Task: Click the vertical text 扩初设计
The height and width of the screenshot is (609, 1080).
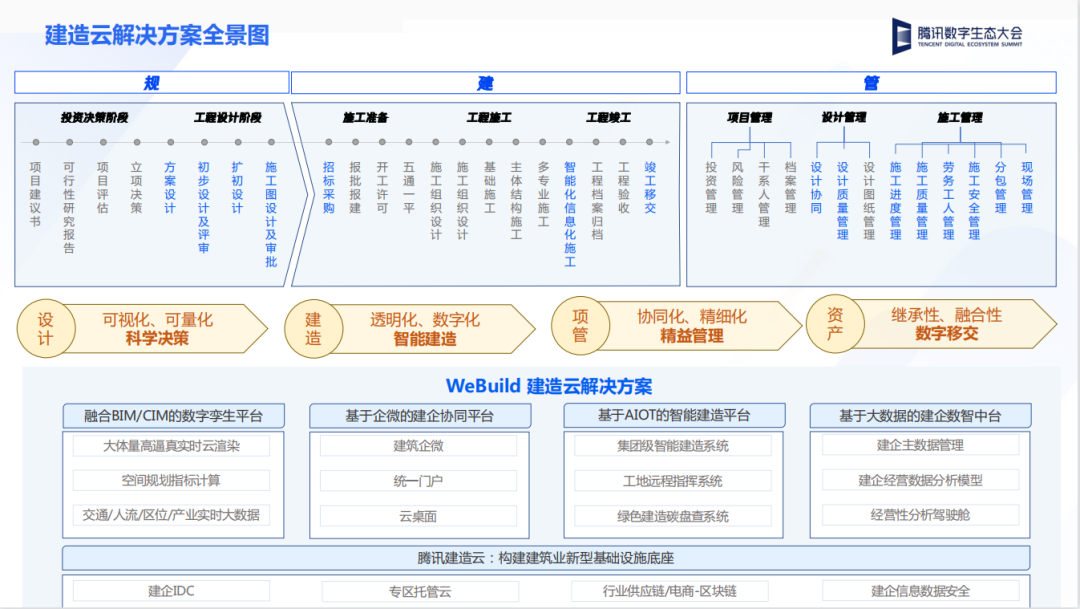Action: [238, 187]
